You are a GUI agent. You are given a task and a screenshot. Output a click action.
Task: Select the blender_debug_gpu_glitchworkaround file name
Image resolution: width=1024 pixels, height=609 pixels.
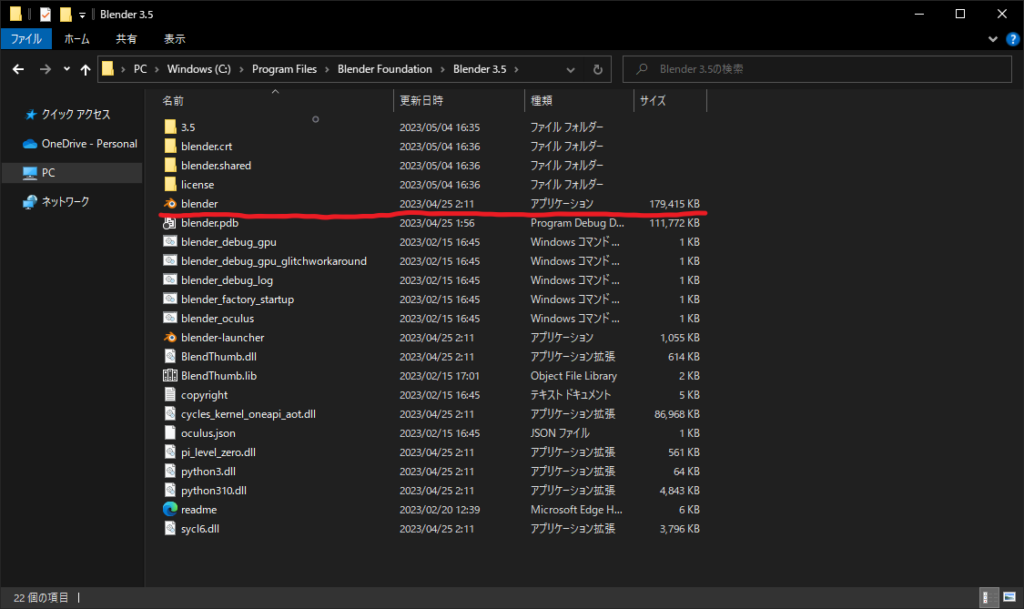274,261
